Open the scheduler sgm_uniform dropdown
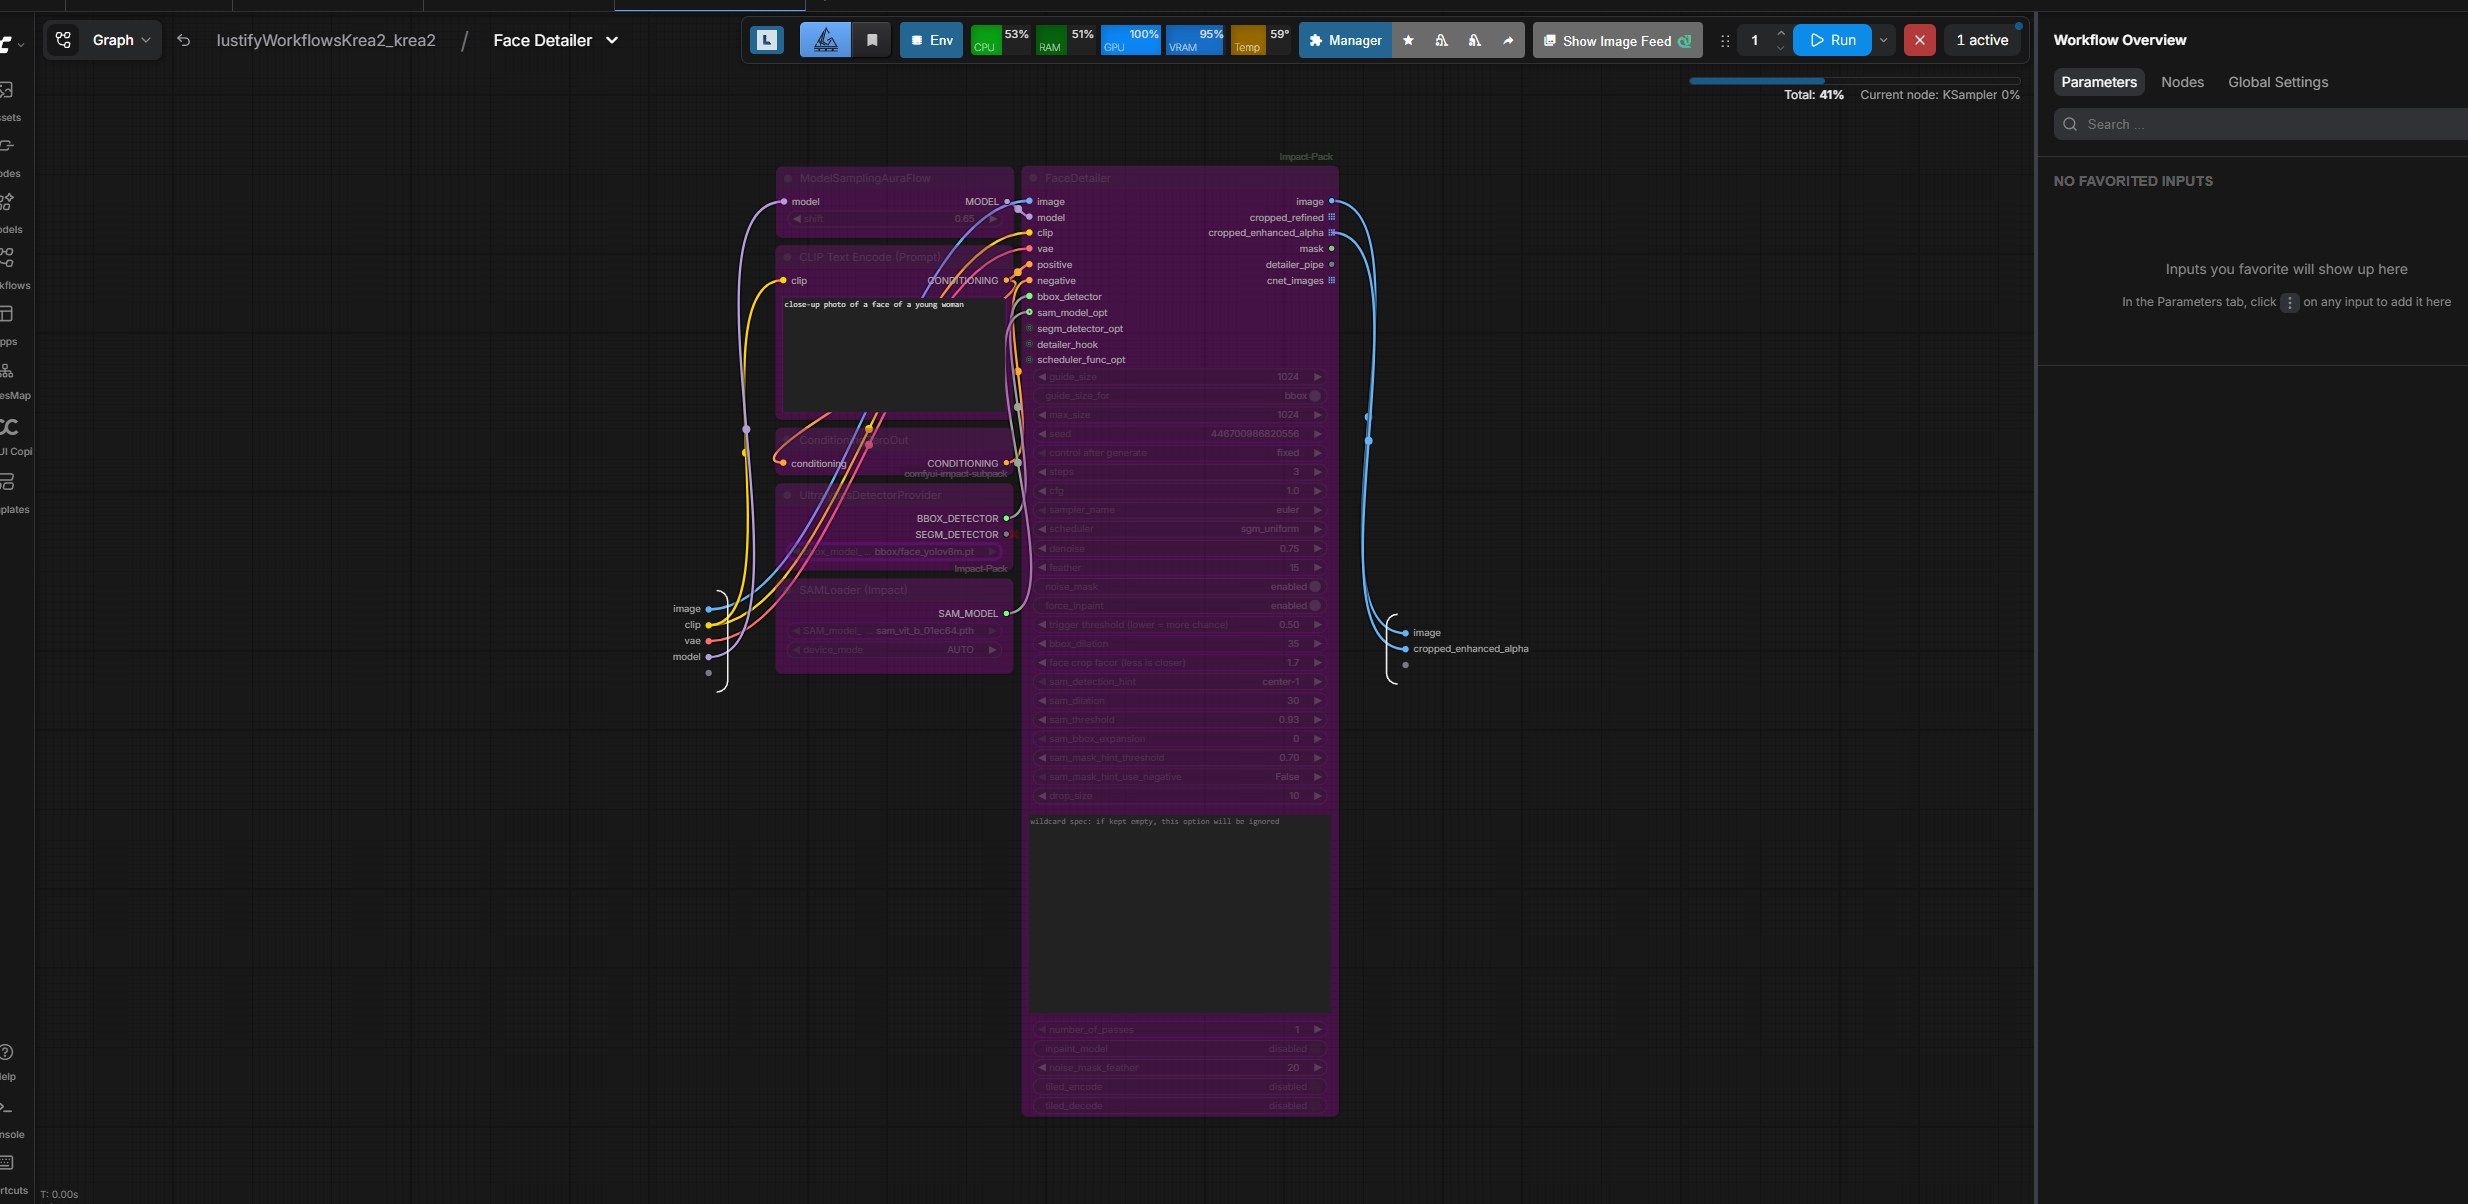Image resolution: width=2468 pixels, height=1204 pixels. (1180, 529)
